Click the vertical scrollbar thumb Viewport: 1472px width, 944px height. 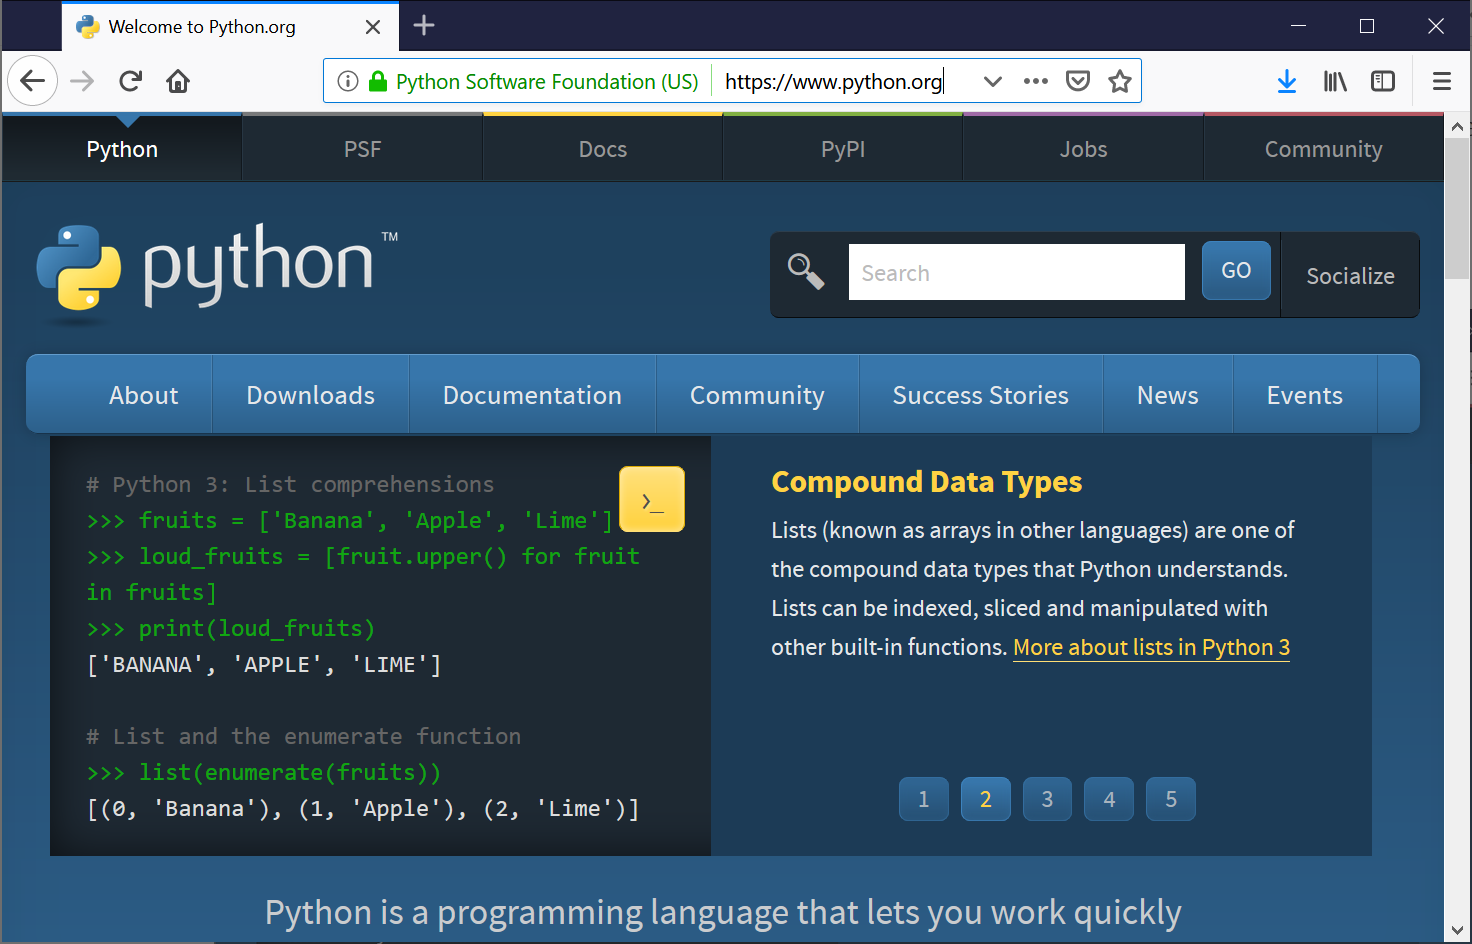click(1457, 209)
